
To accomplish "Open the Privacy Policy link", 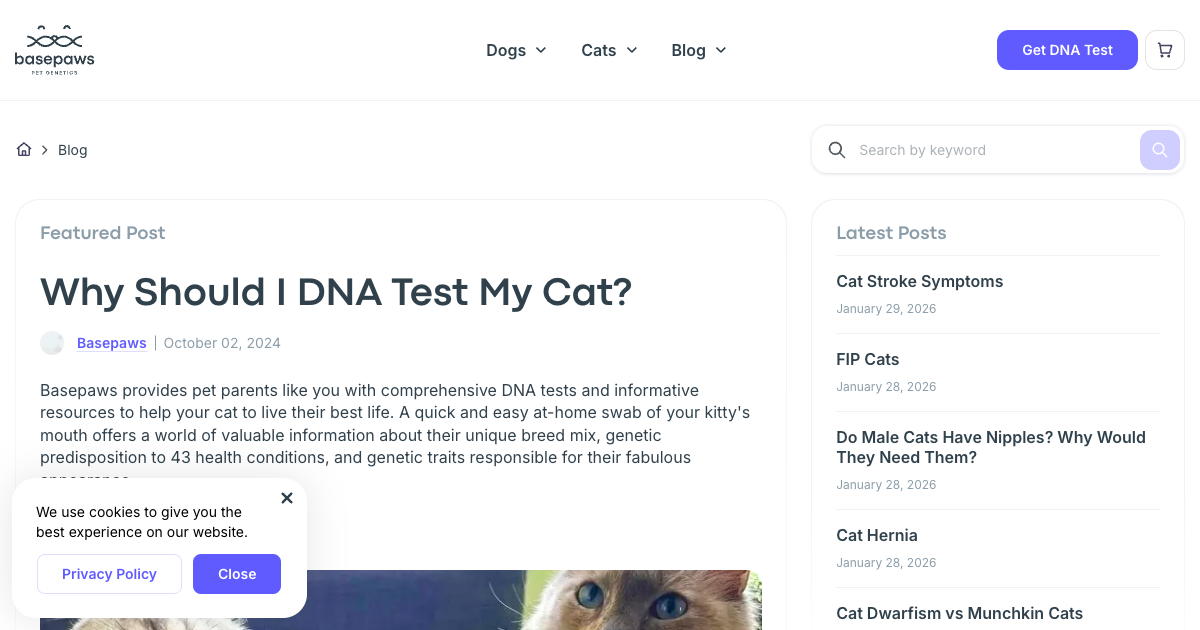I will 109,574.
